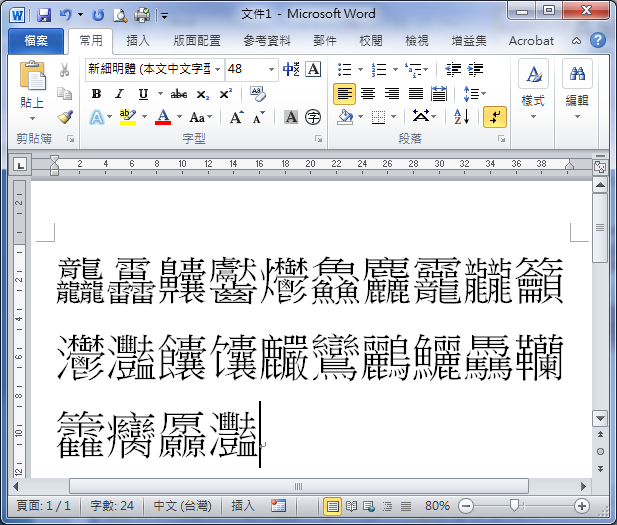Click the vertical scrollbar thumb

[x=600, y=227]
